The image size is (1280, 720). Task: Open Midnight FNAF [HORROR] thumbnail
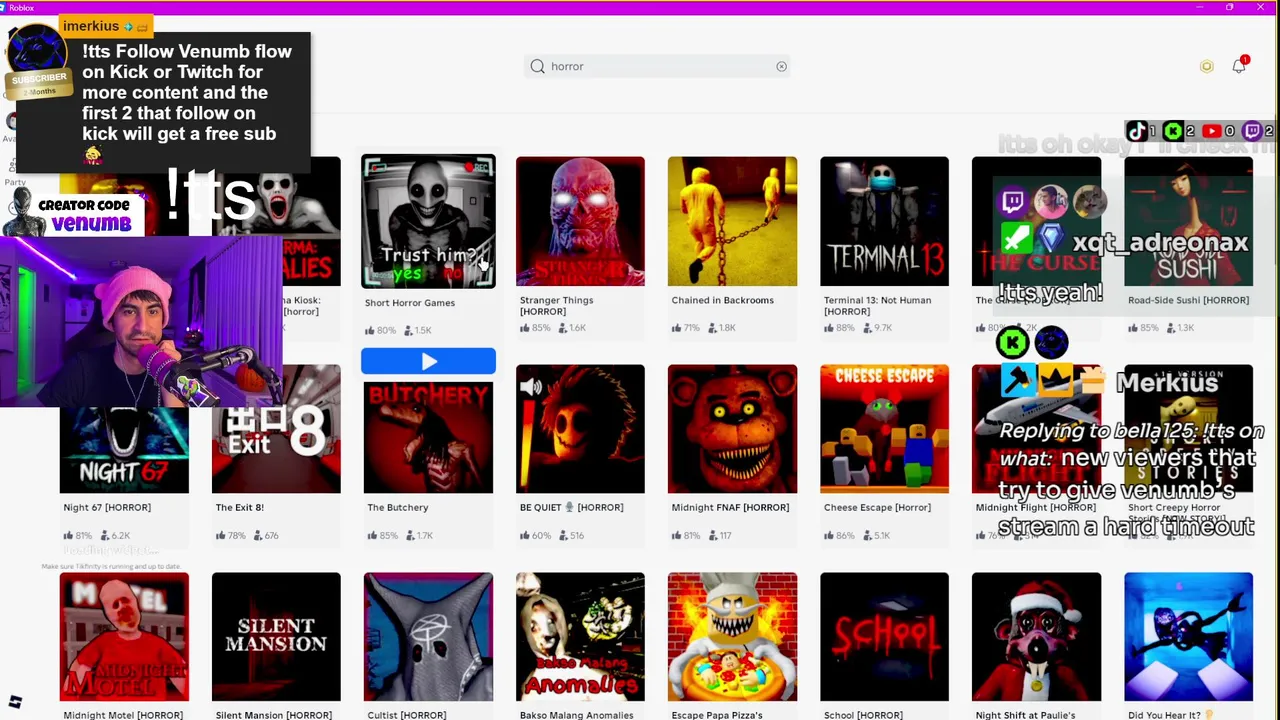(x=732, y=429)
